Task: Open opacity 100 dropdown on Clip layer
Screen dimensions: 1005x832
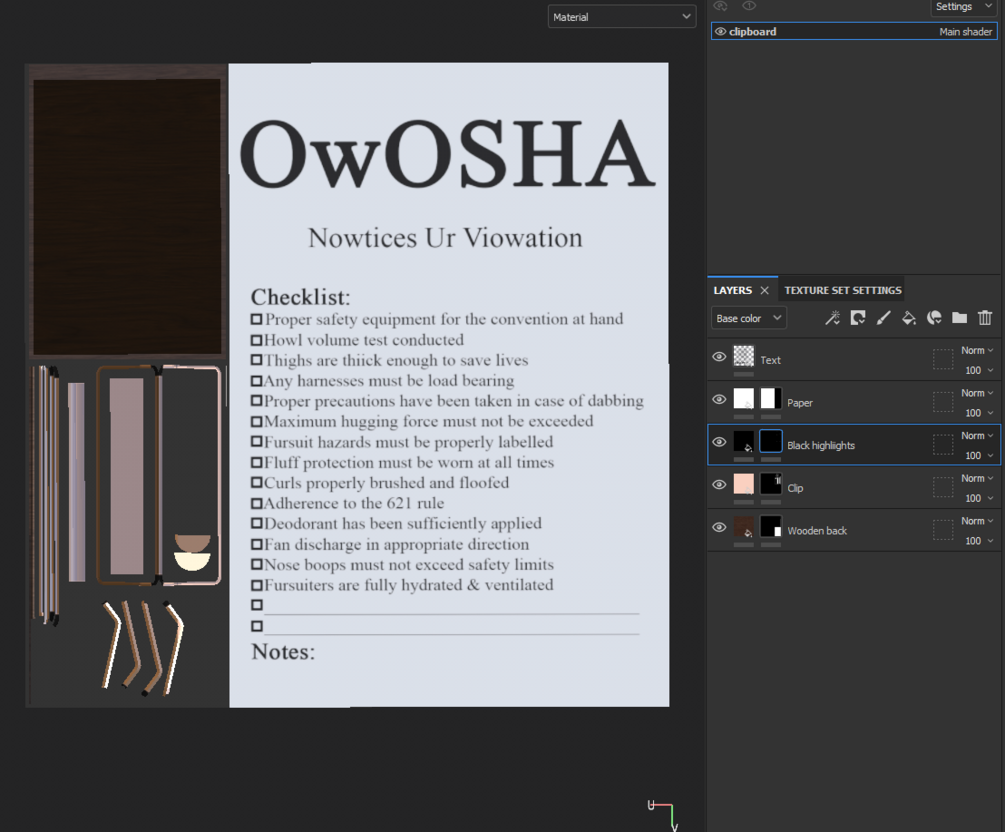Action: point(979,498)
